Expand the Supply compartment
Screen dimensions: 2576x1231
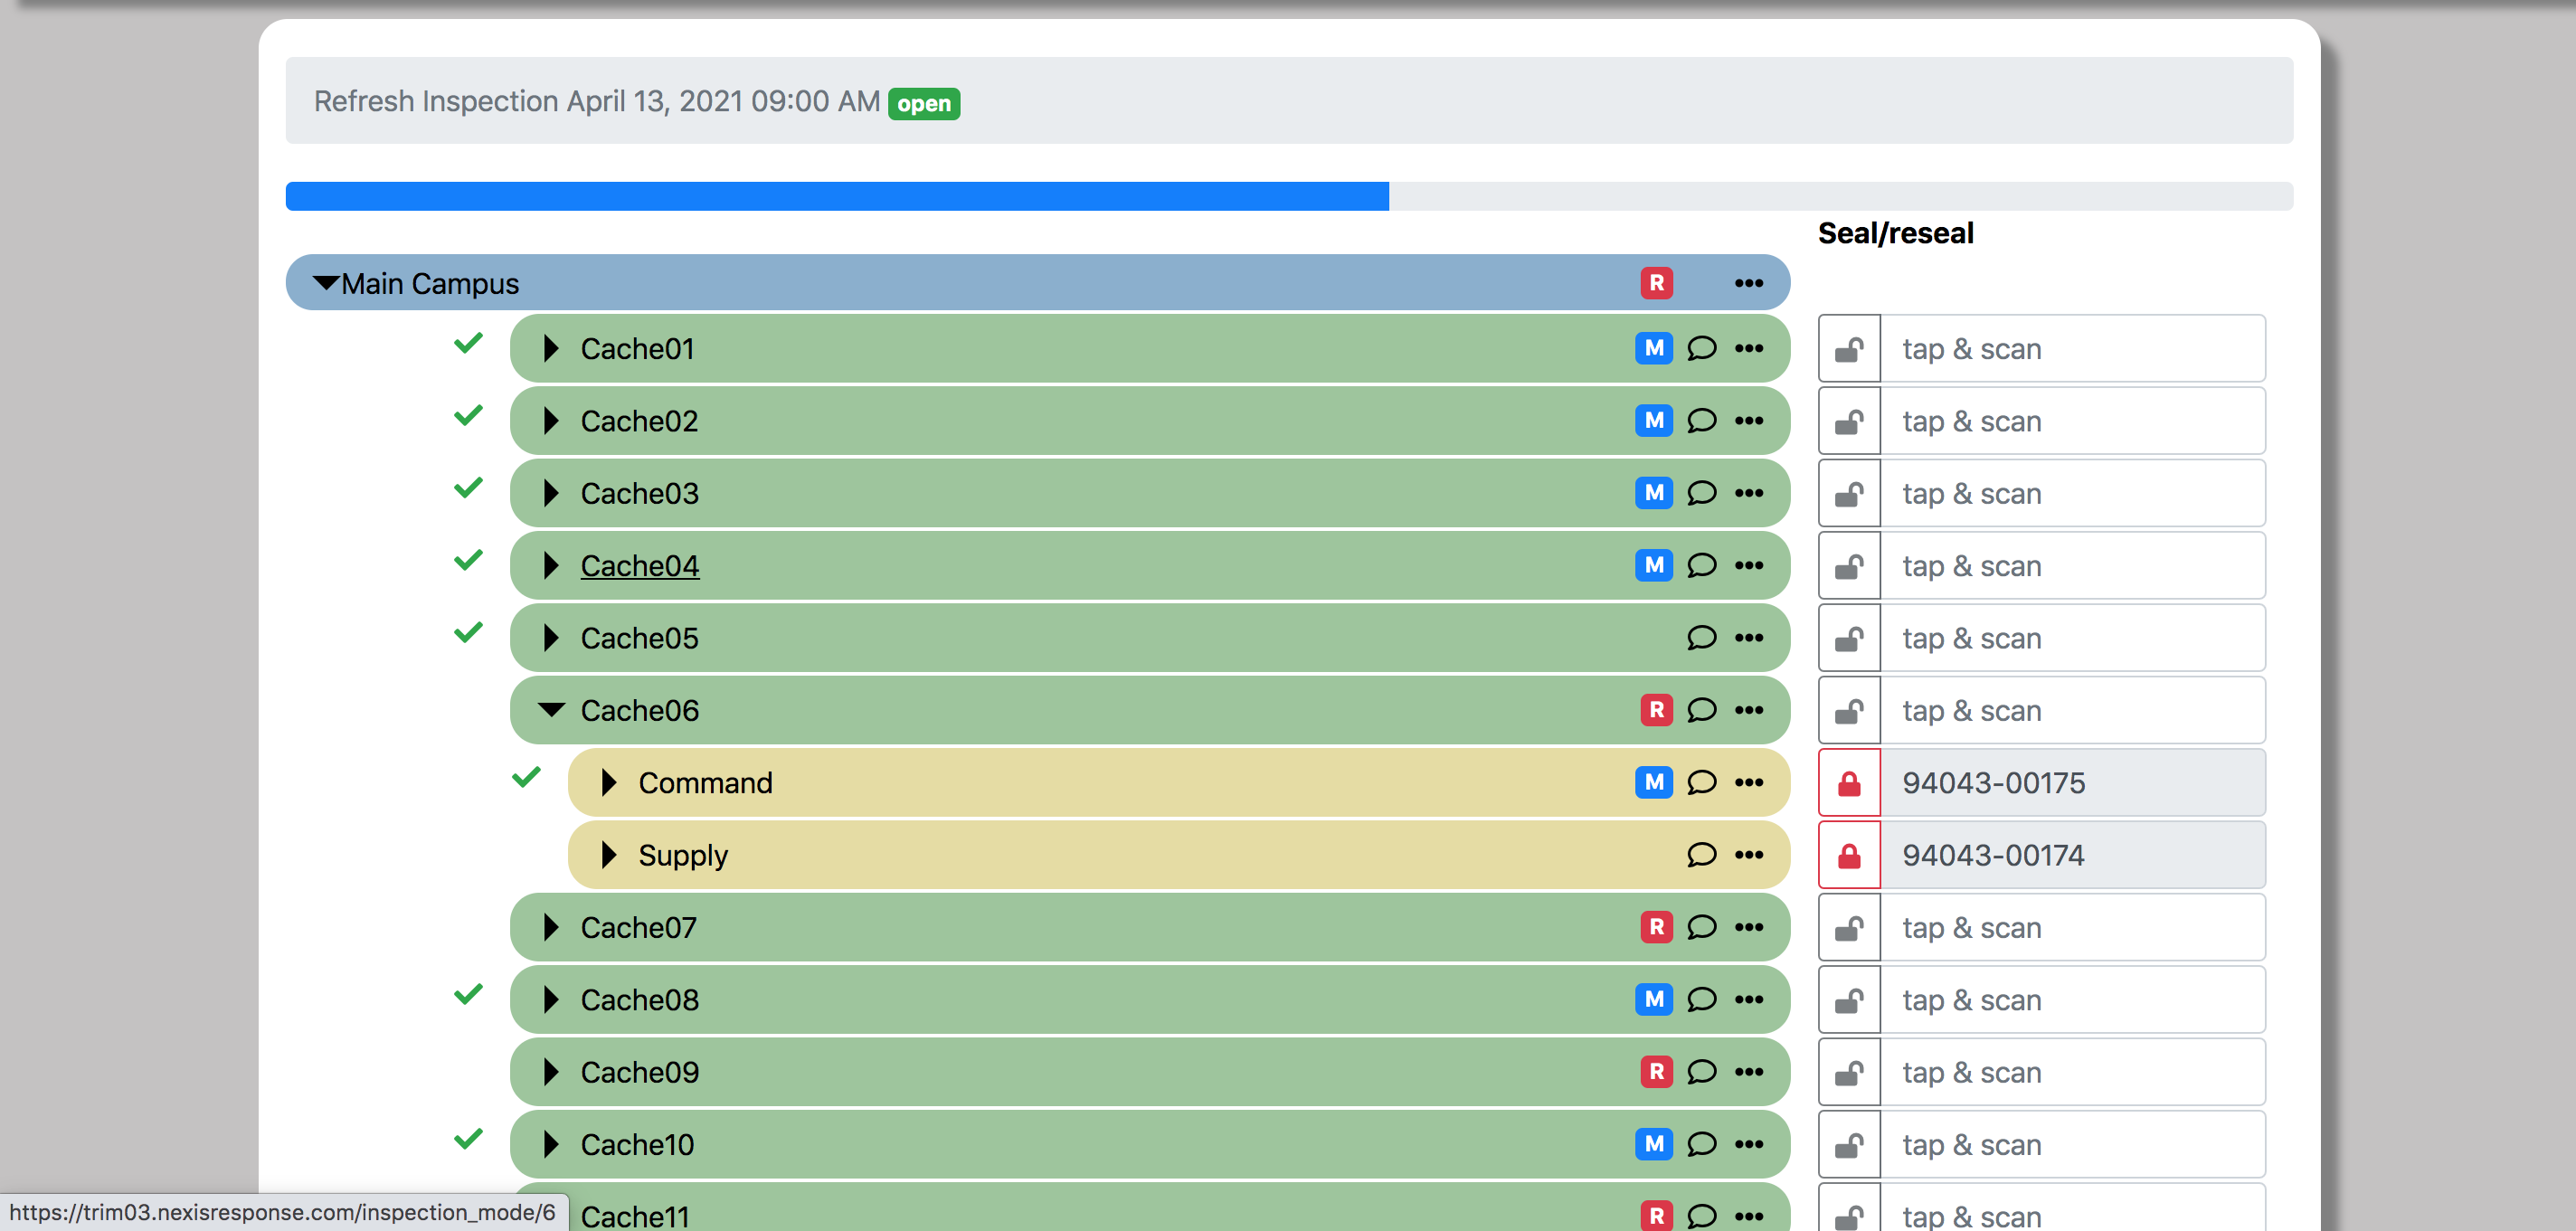click(x=609, y=854)
